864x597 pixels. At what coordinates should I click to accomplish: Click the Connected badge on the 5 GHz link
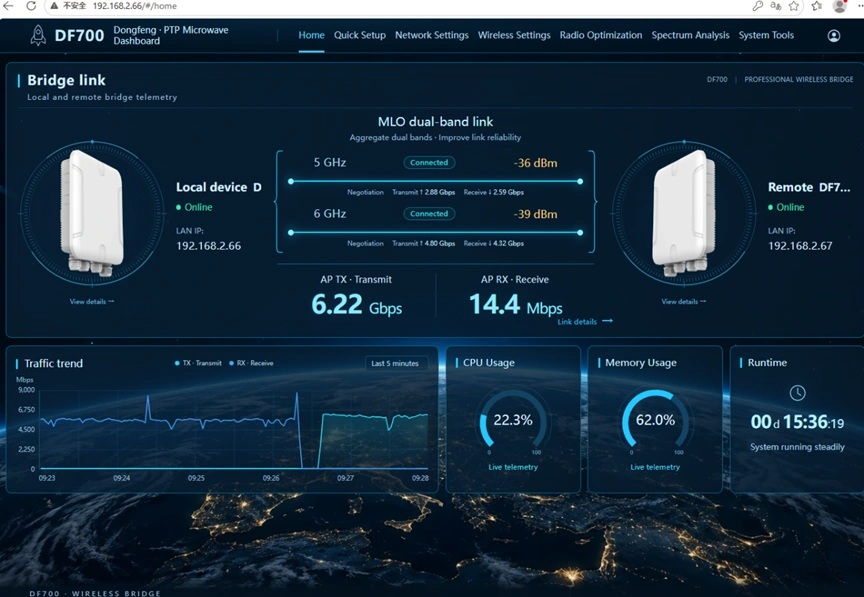[429, 163]
